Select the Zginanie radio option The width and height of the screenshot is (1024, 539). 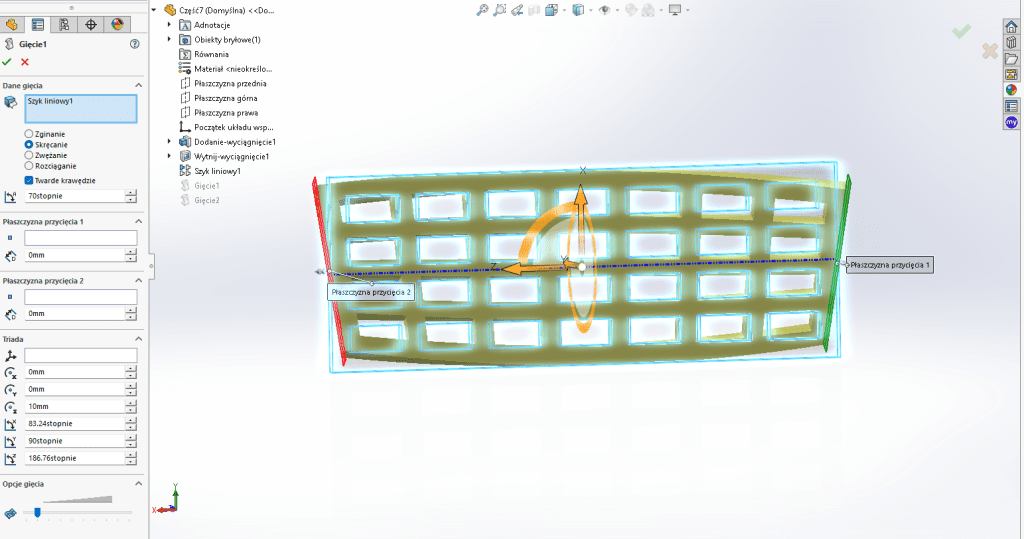[x=29, y=133]
